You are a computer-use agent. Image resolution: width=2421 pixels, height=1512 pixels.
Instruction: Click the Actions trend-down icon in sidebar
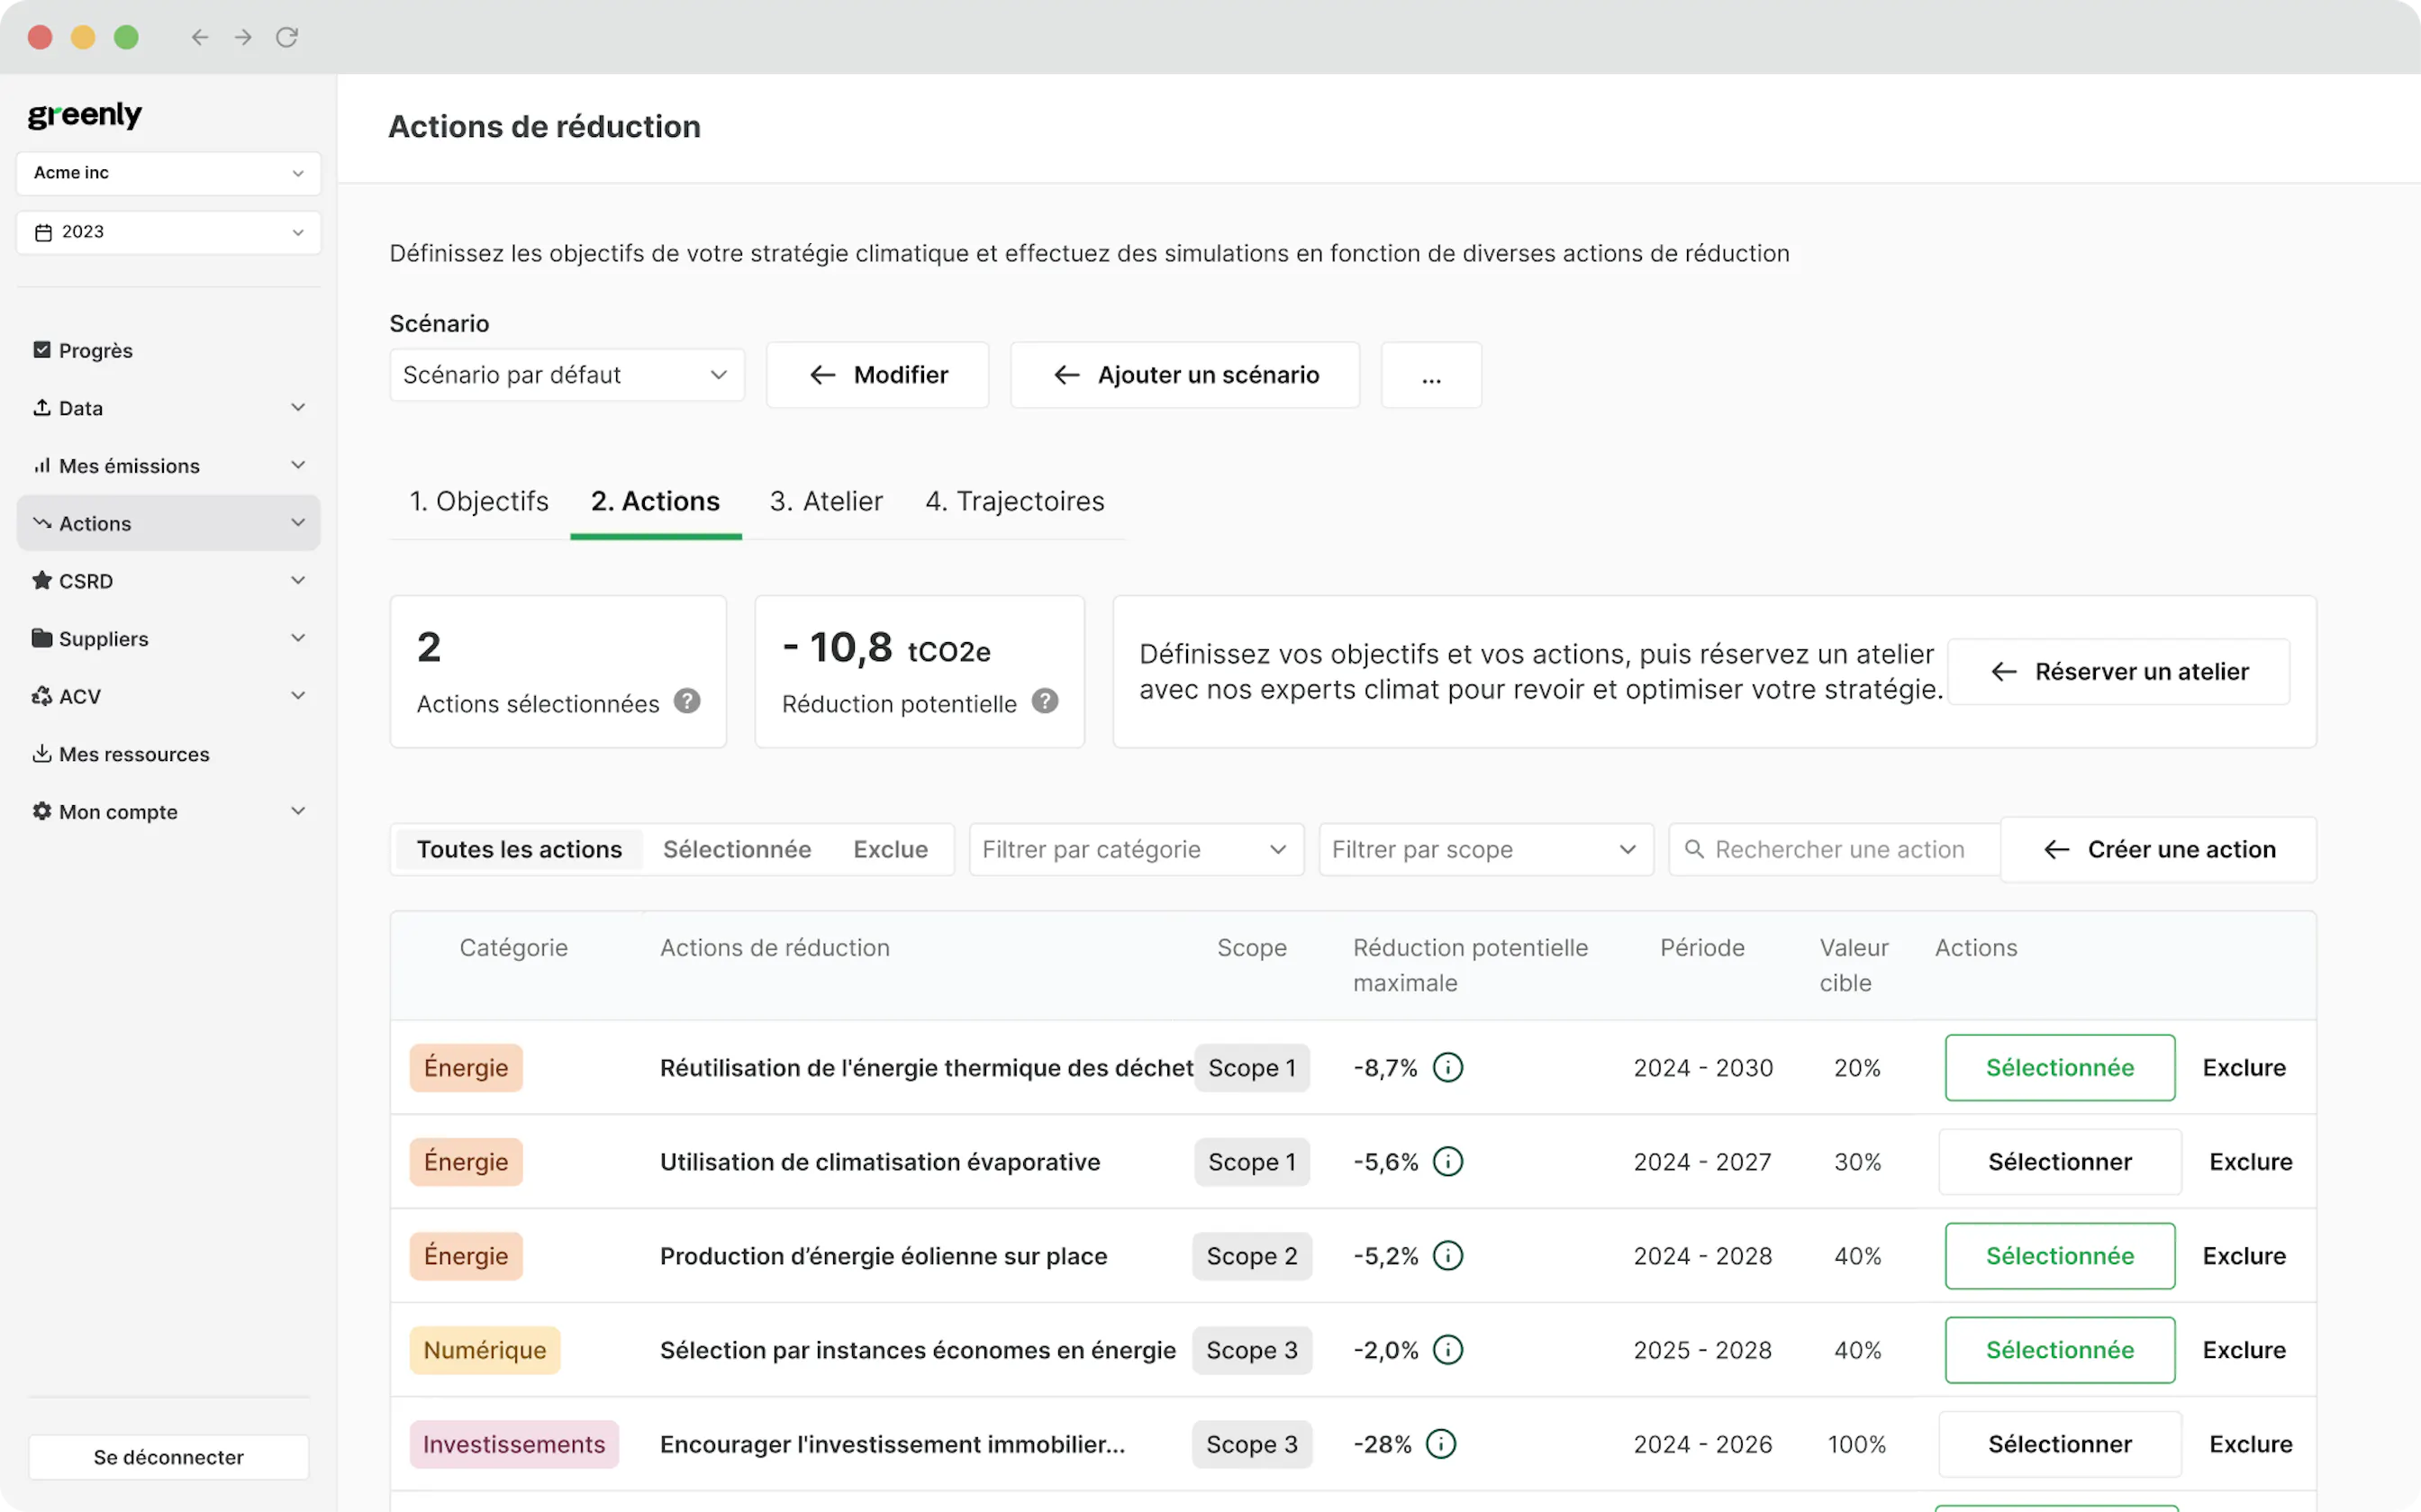pyautogui.click(x=42, y=522)
